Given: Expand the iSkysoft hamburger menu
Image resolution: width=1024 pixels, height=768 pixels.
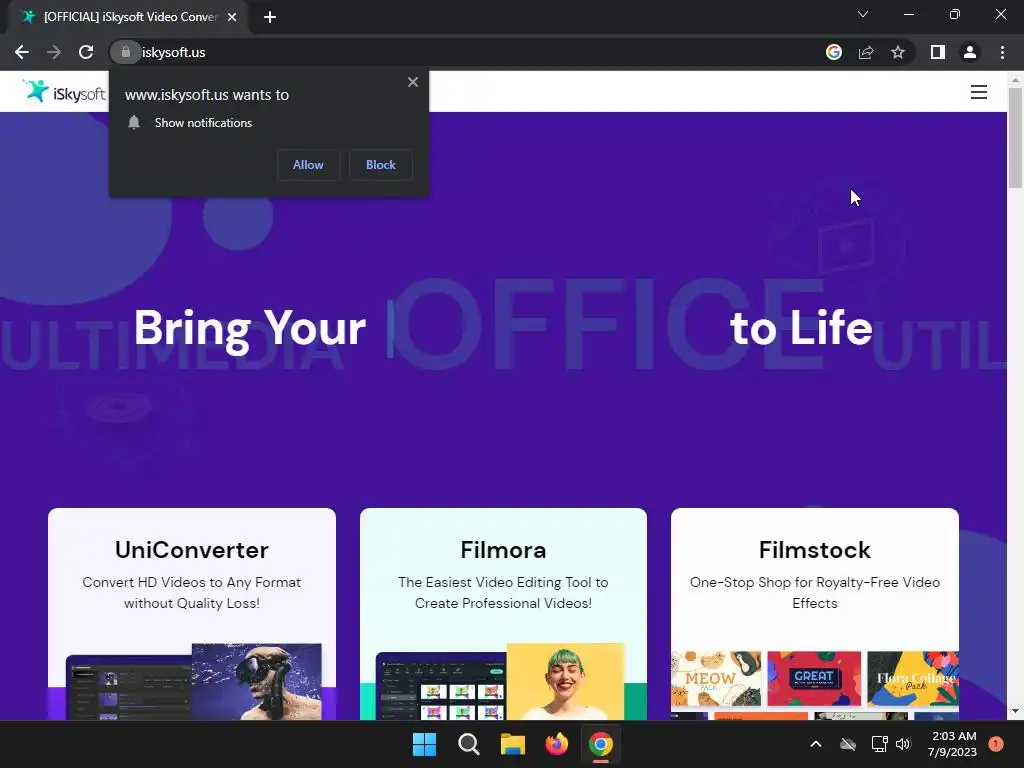Looking at the screenshot, I should pyautogui.click(x=978, y=92).
